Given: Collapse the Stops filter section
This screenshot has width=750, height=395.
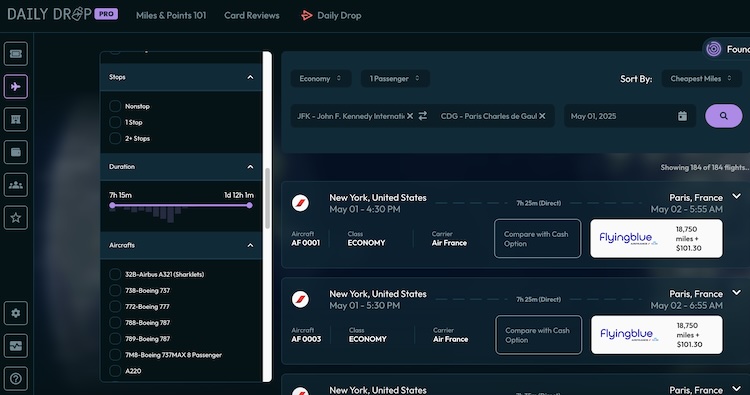Looking at the screenshot, I should tap(250, 77).
